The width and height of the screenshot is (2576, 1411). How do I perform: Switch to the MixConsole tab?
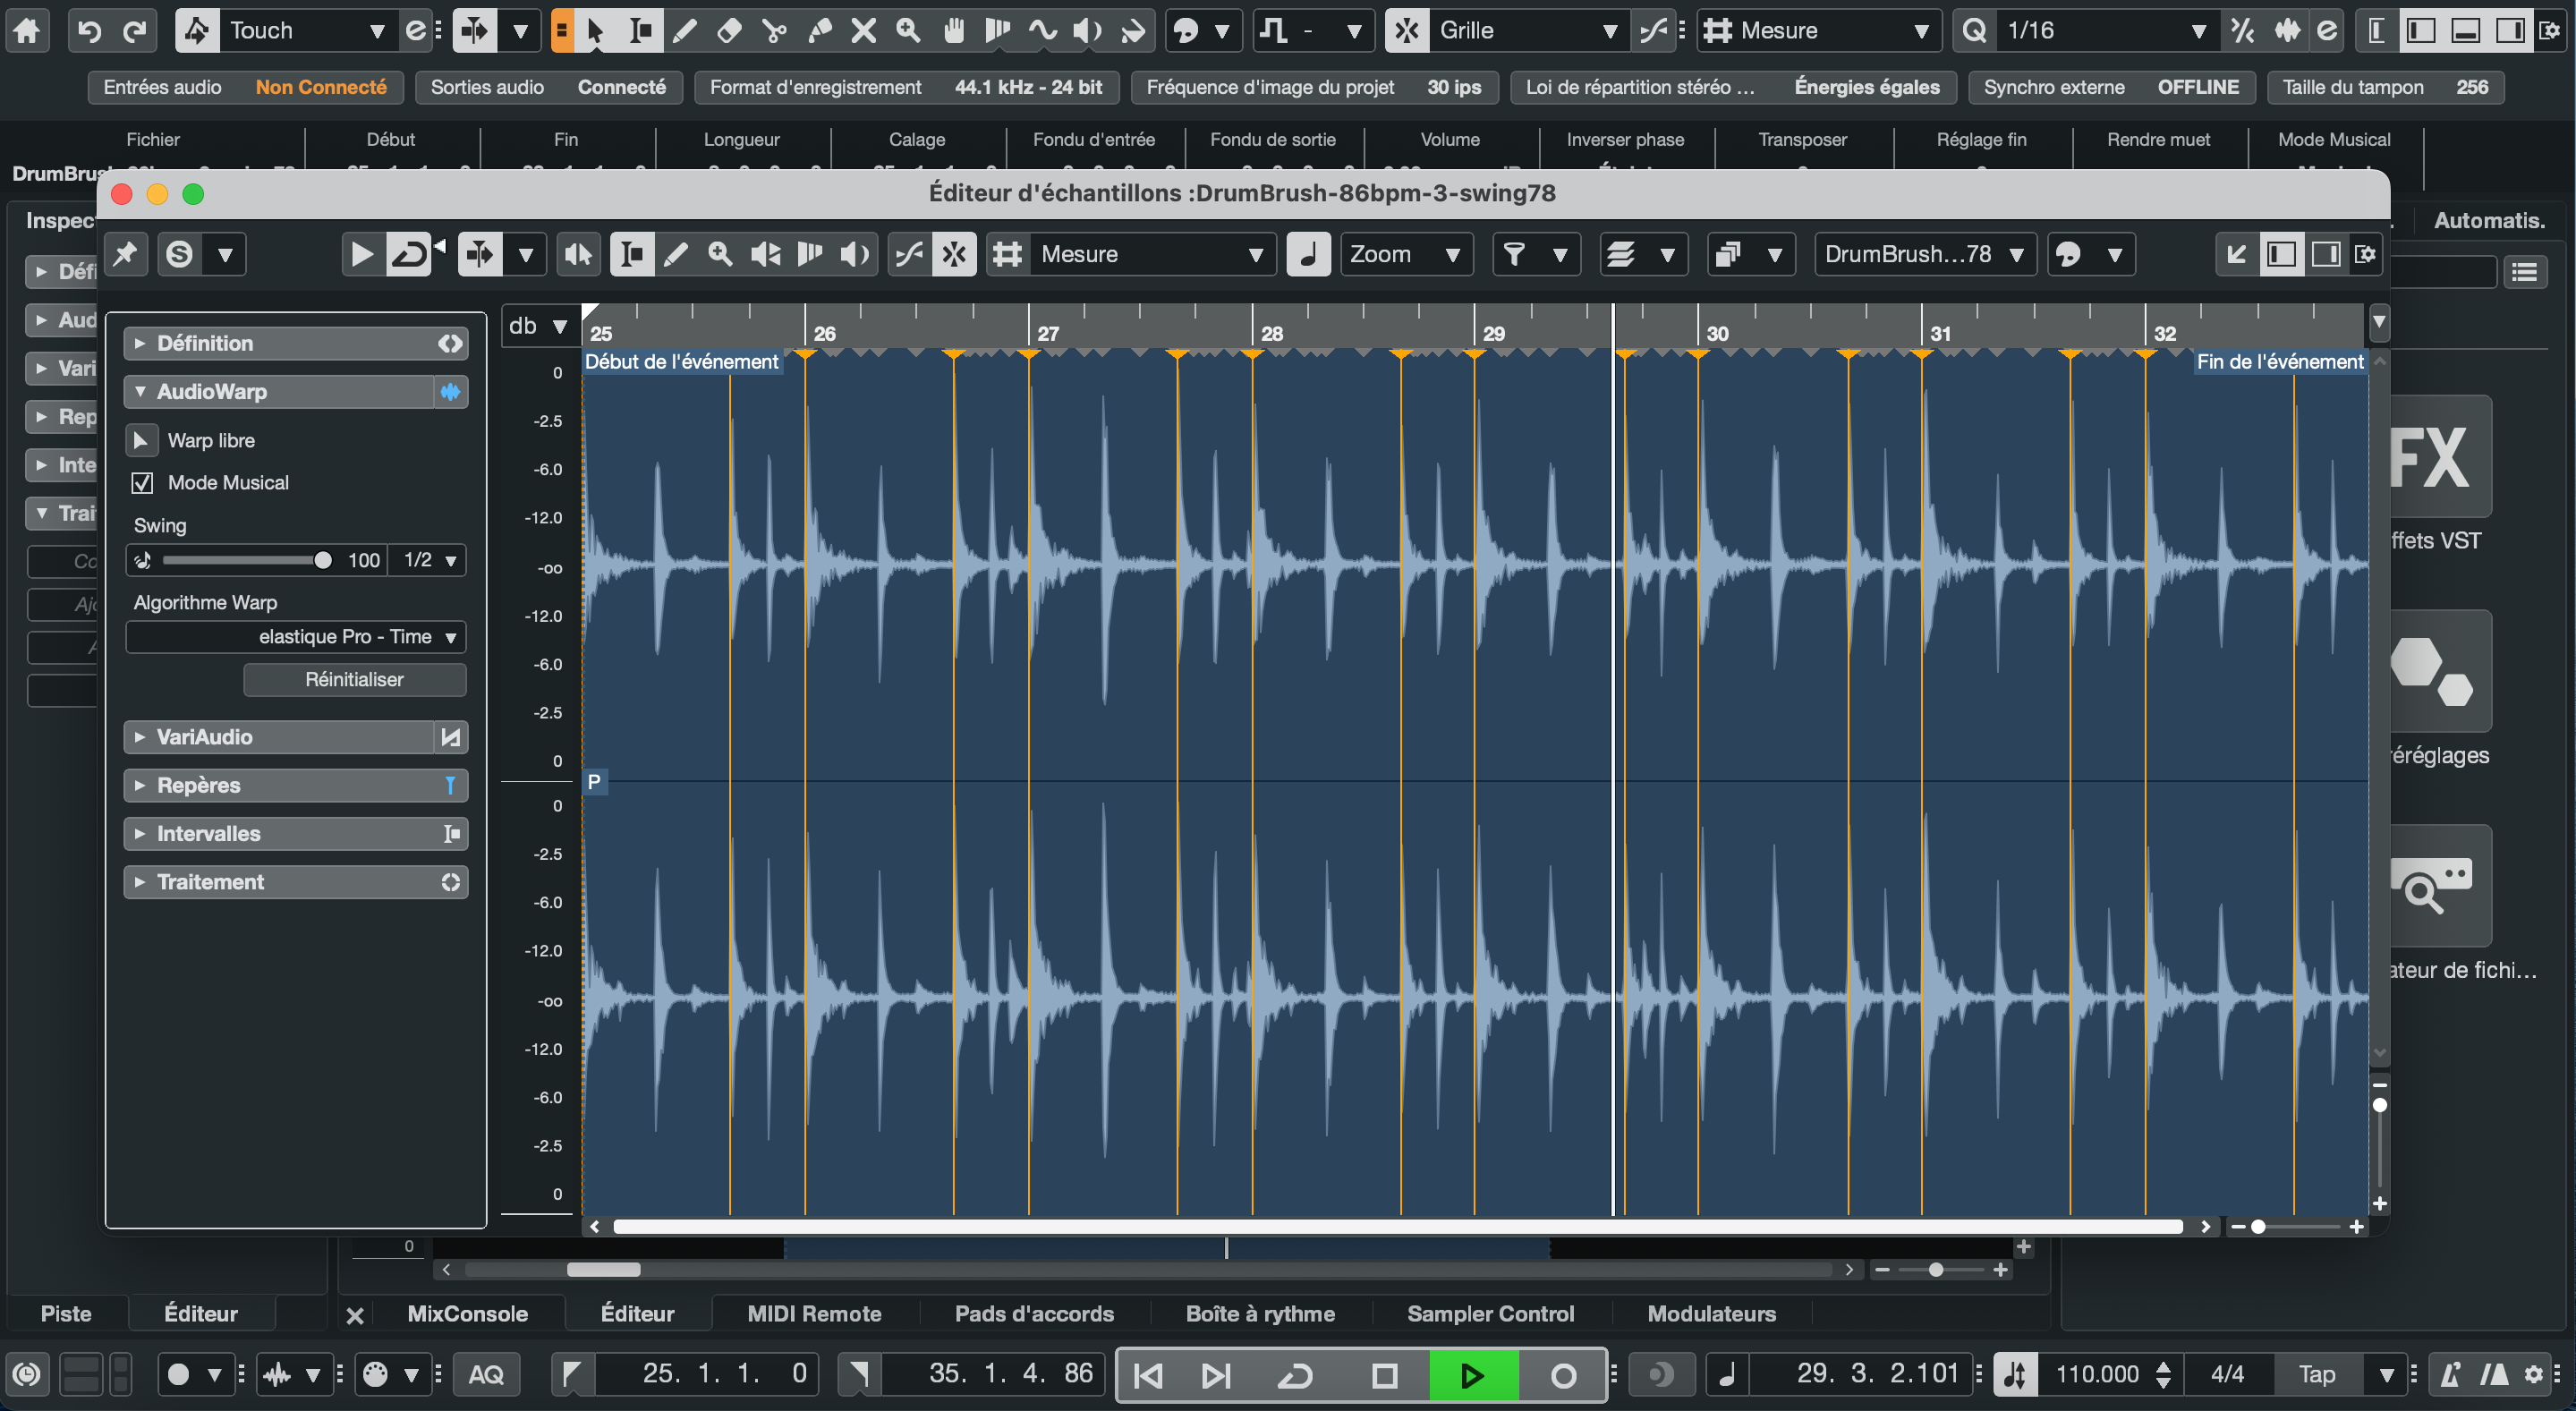tap(467, 1314)
